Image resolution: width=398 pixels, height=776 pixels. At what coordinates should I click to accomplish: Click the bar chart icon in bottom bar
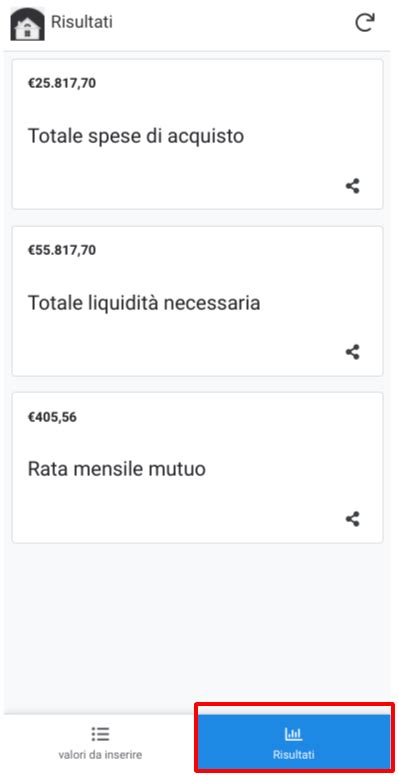click(x=294, y=734)
